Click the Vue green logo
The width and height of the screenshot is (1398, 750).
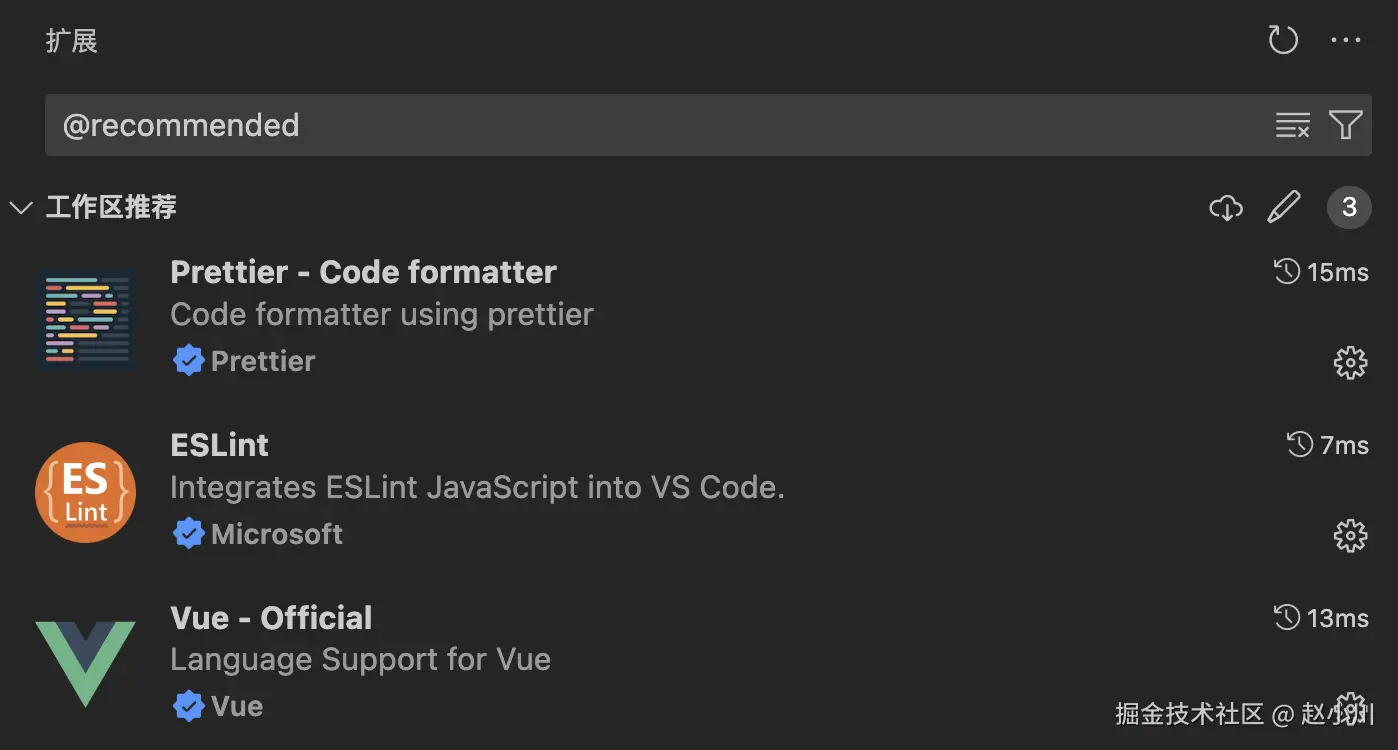[x=85, y=664]
